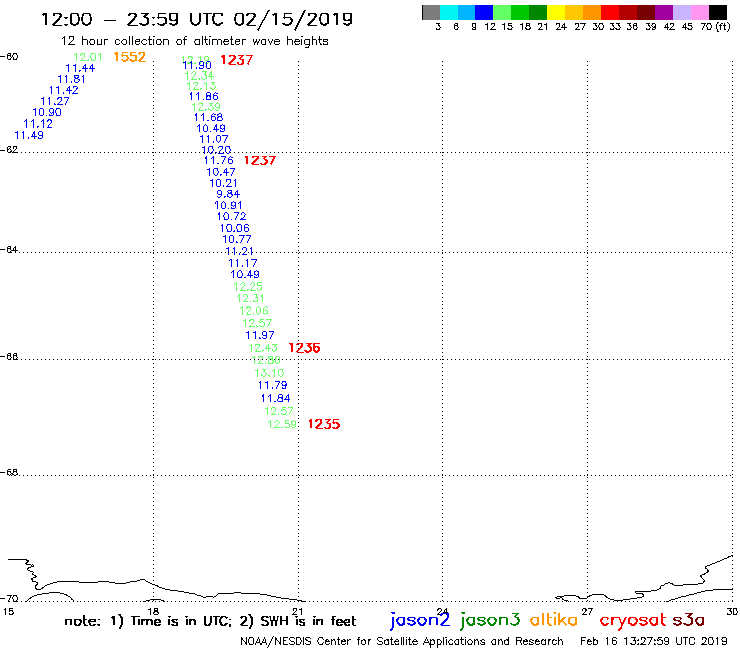Click the '24' label under the color legend
This screenshot has width=740, height=650.
[561, 26]
